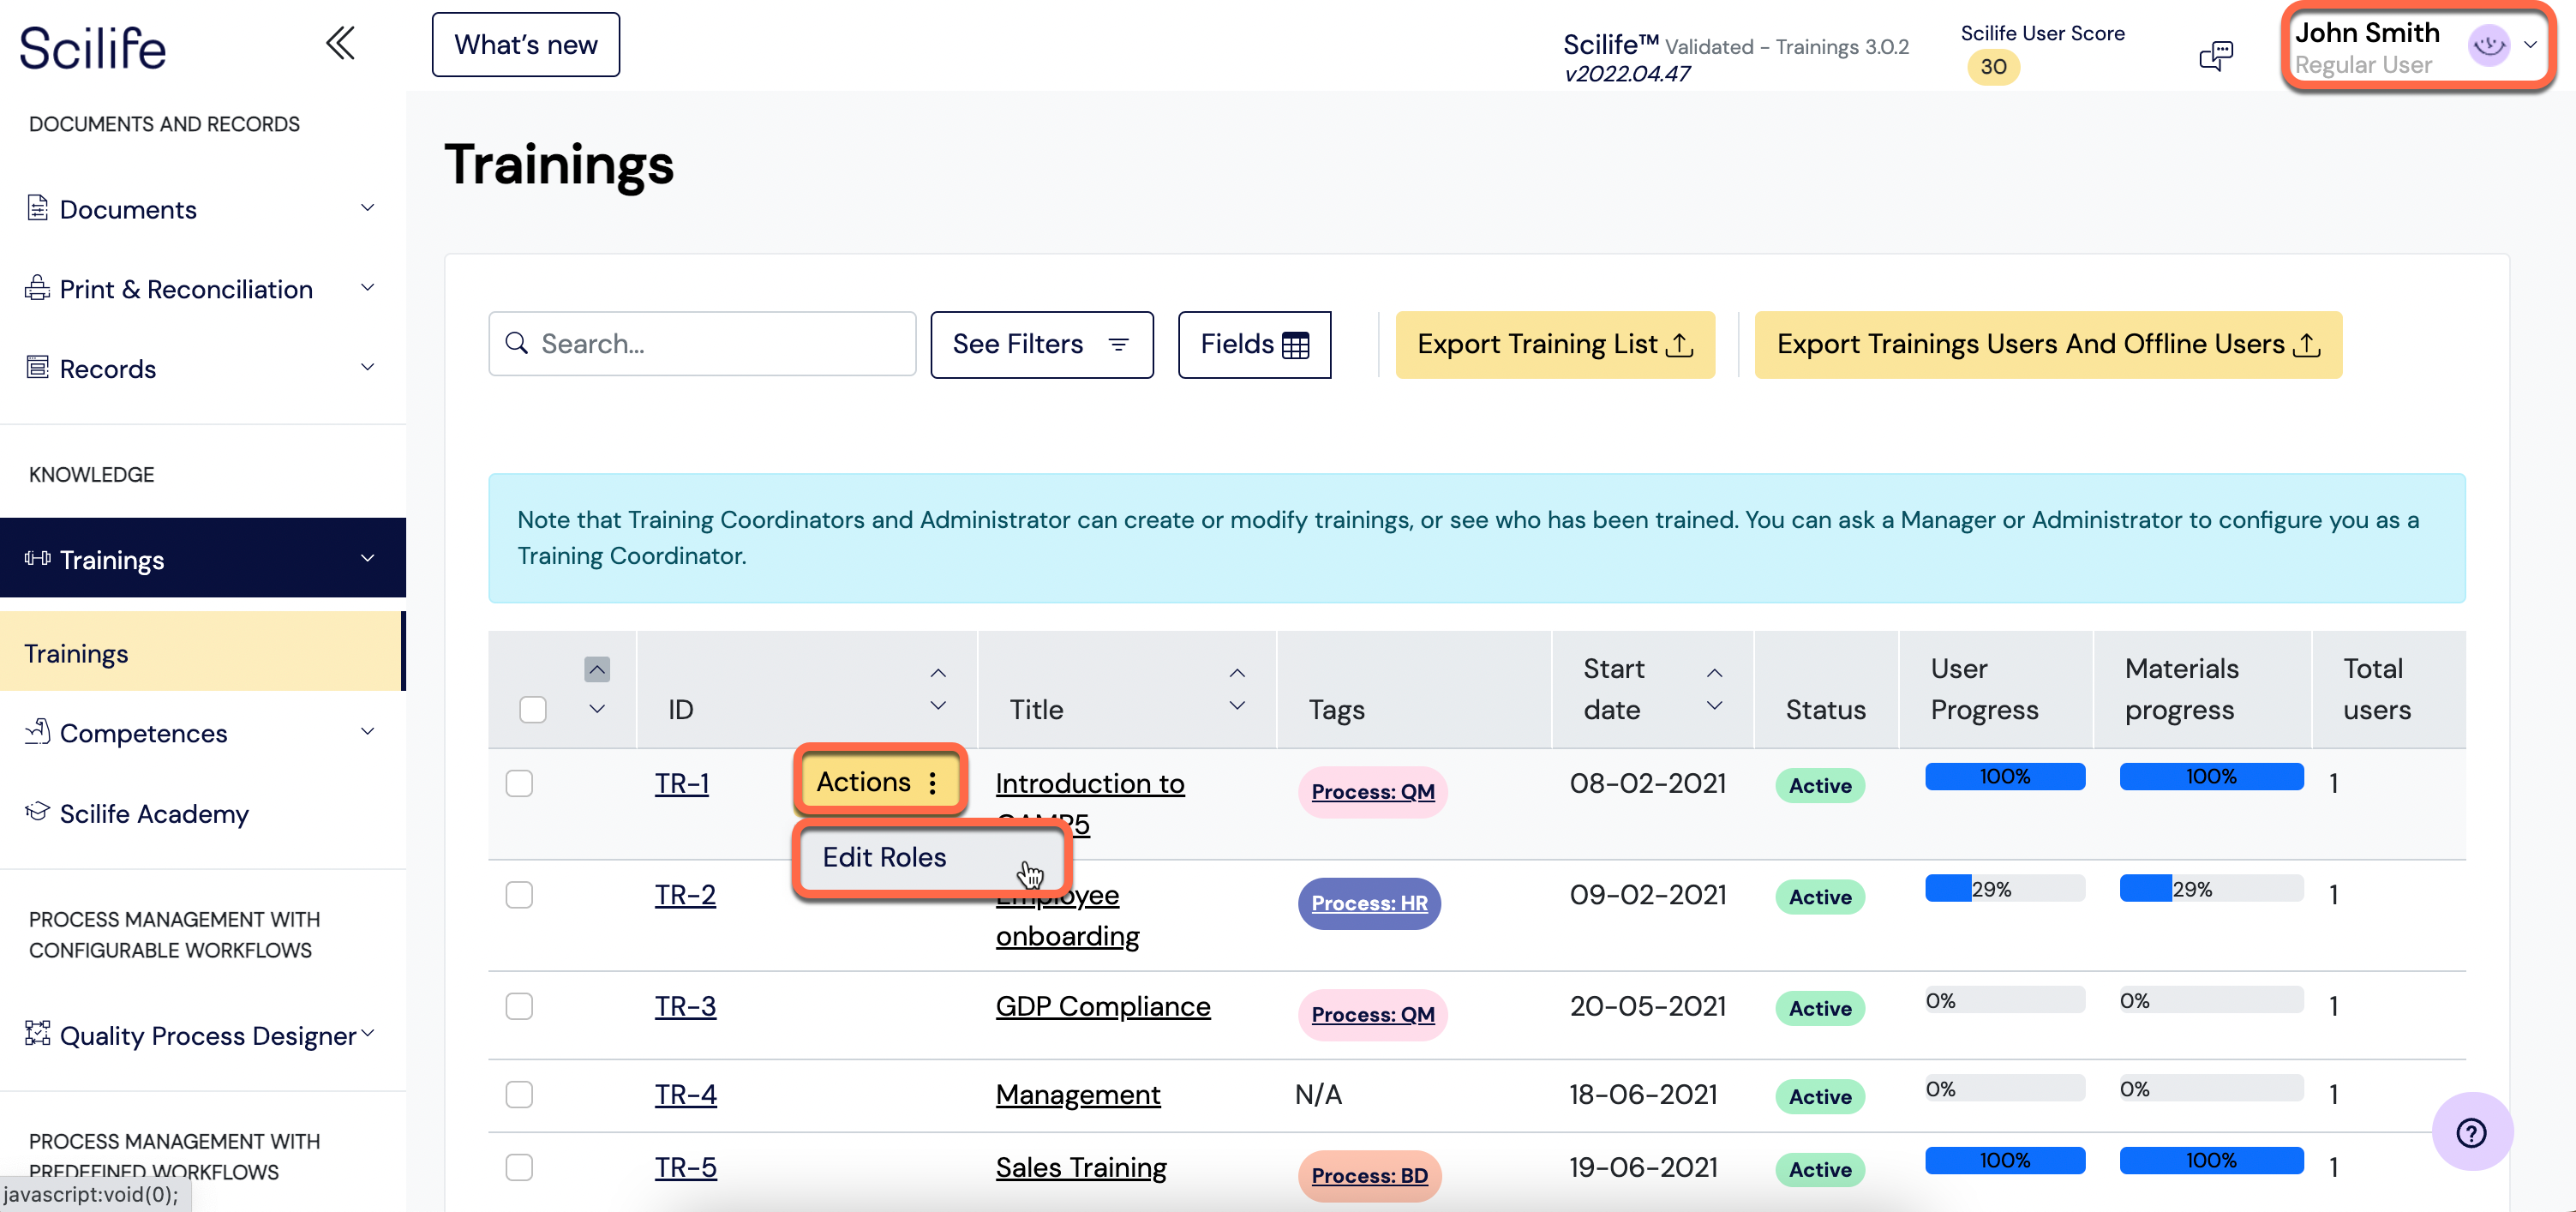The height and width of the screenshot is (1212, 2576).
Task: Click the feedback chat bubble icon
Action: click(x=2216, y=55)
